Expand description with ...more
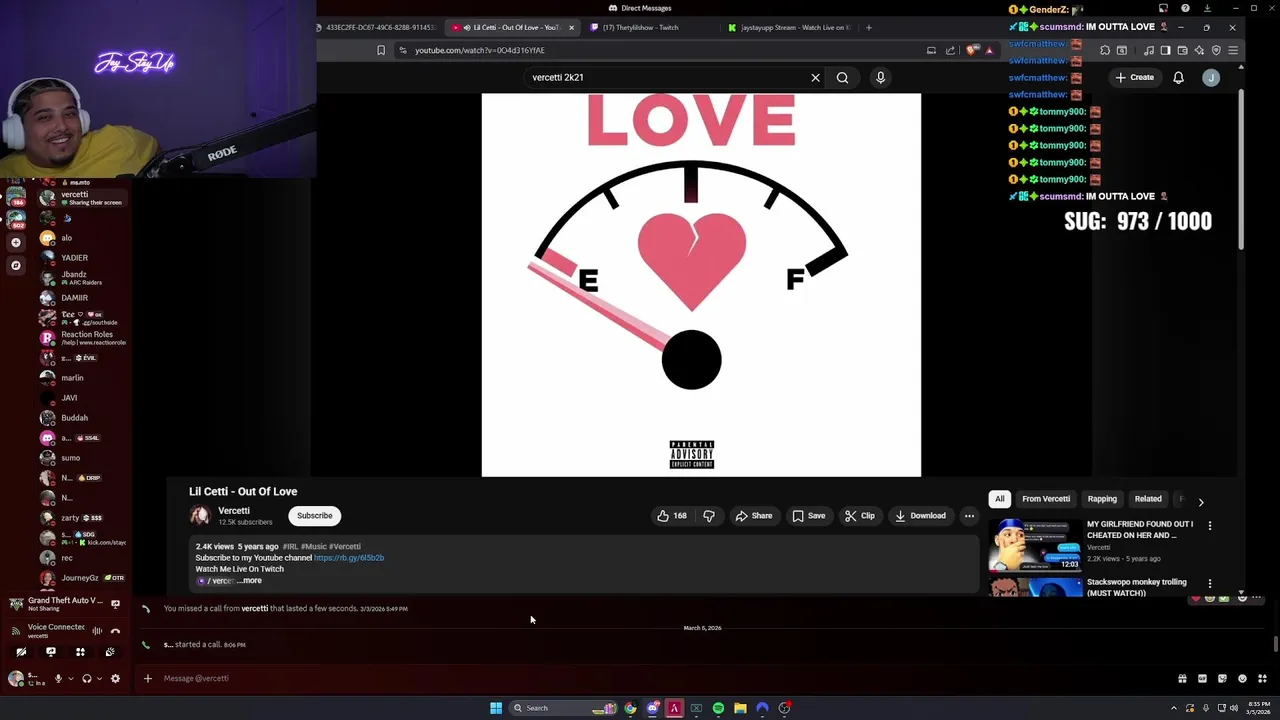Screen dimensions: 1280x720 coord(250,581)
